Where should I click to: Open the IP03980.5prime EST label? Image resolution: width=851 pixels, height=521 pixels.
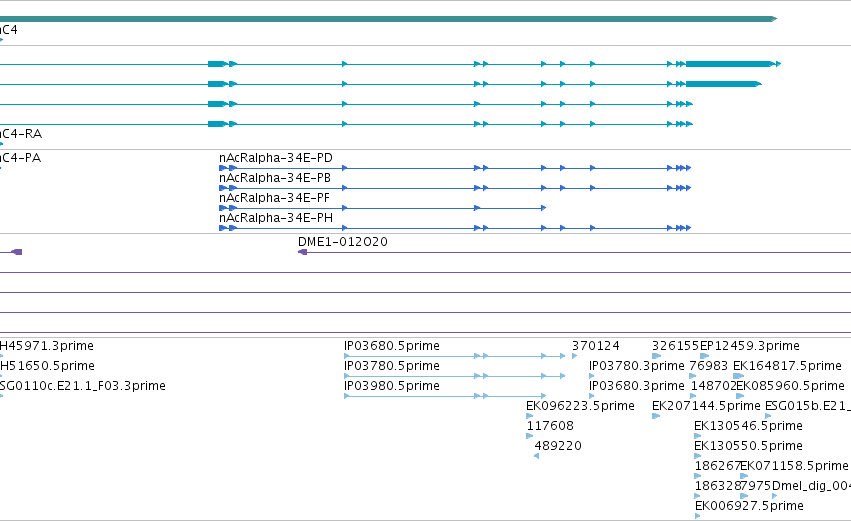pos(392,386)
